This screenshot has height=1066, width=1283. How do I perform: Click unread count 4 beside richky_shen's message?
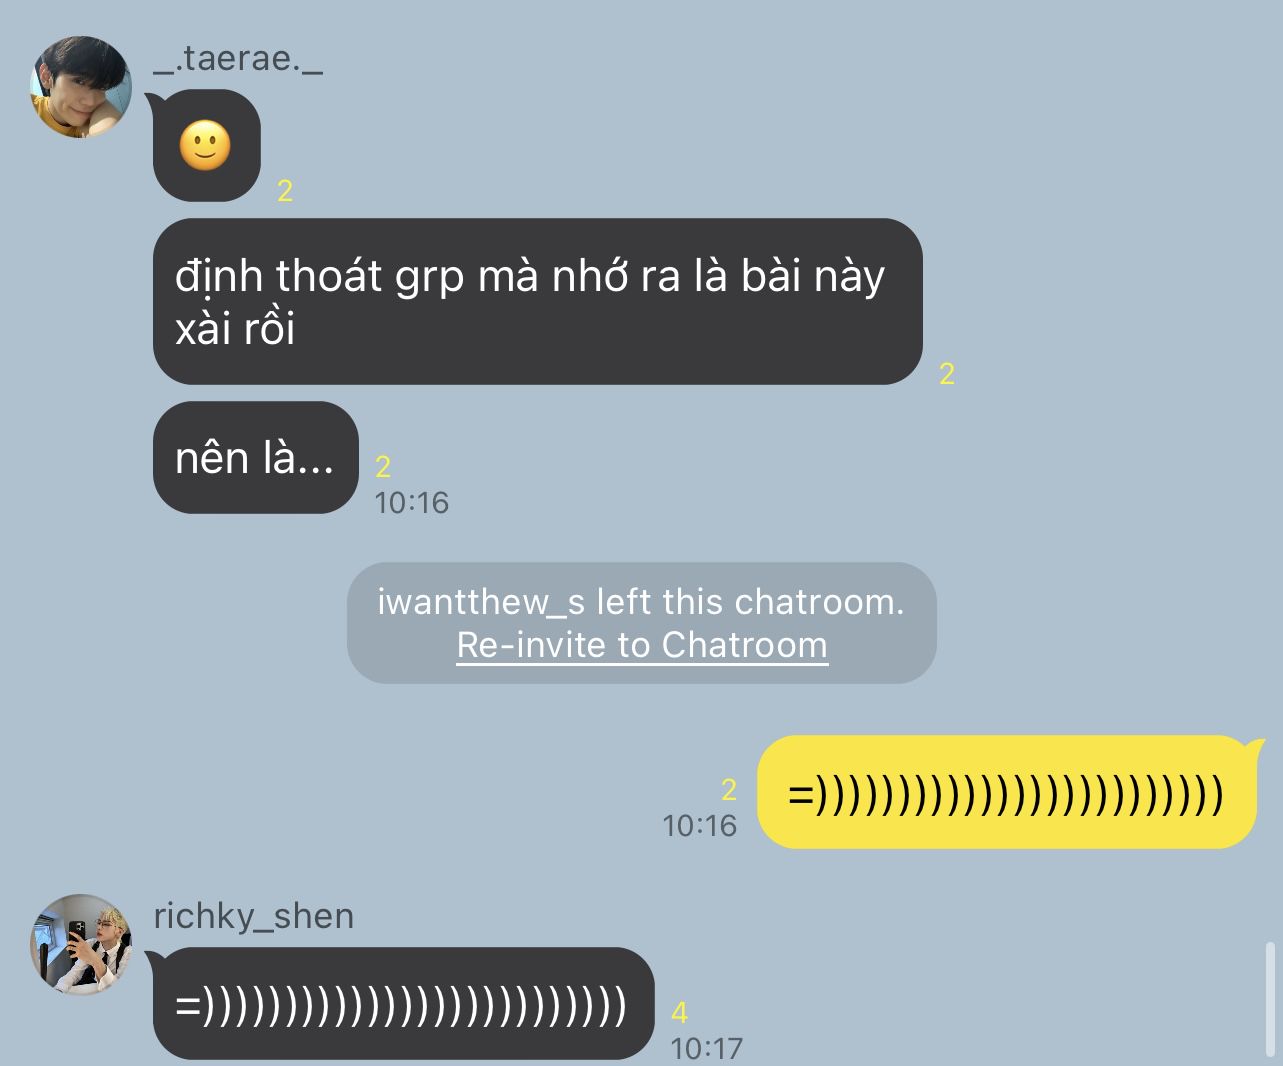coord(680,1013)
